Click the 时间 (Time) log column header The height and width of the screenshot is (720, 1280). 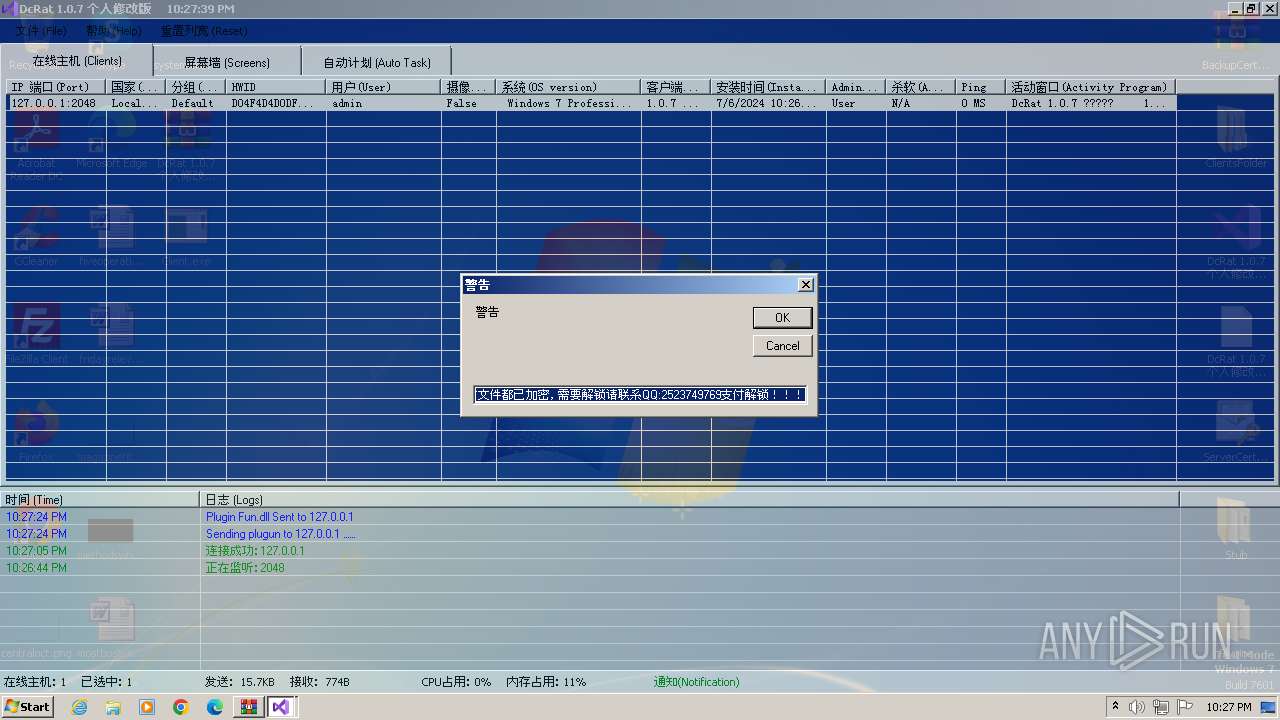(x=100, y=499)
